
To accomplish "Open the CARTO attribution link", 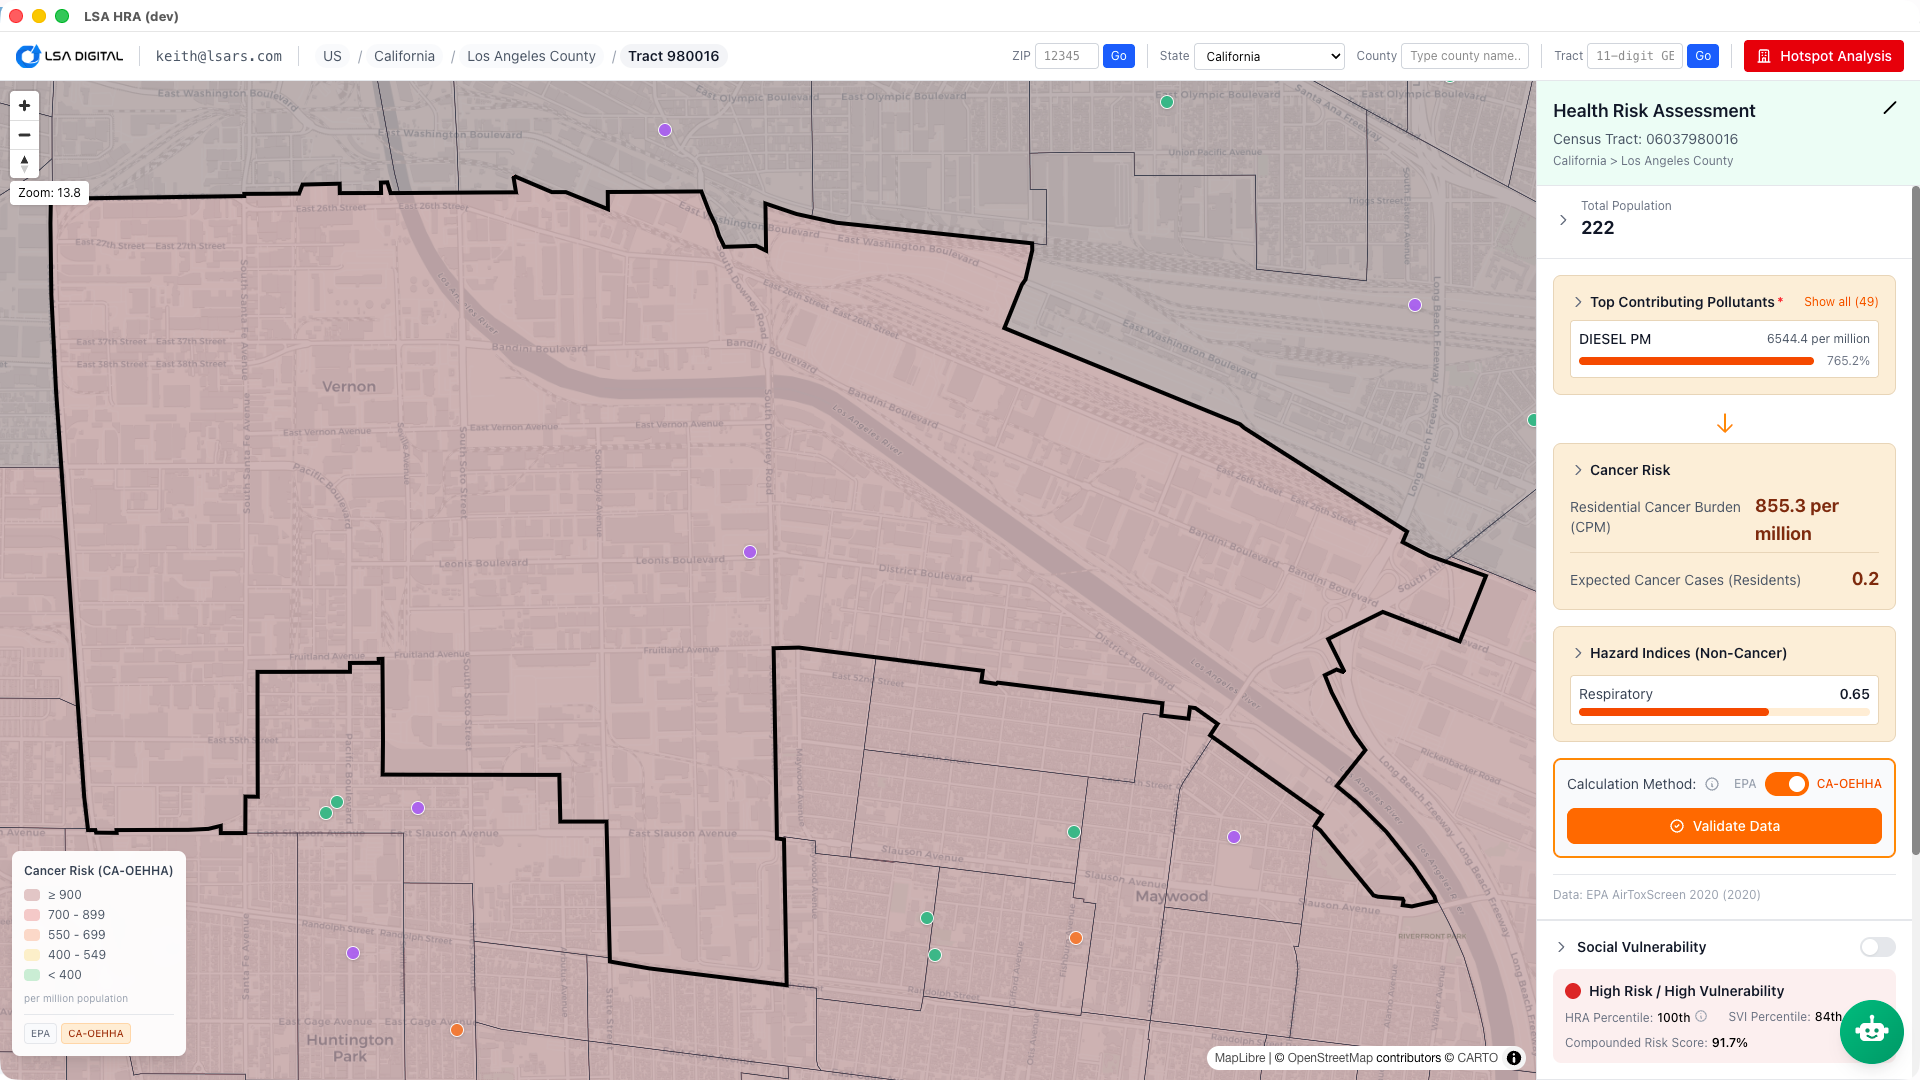I will click(1477, 1058).
